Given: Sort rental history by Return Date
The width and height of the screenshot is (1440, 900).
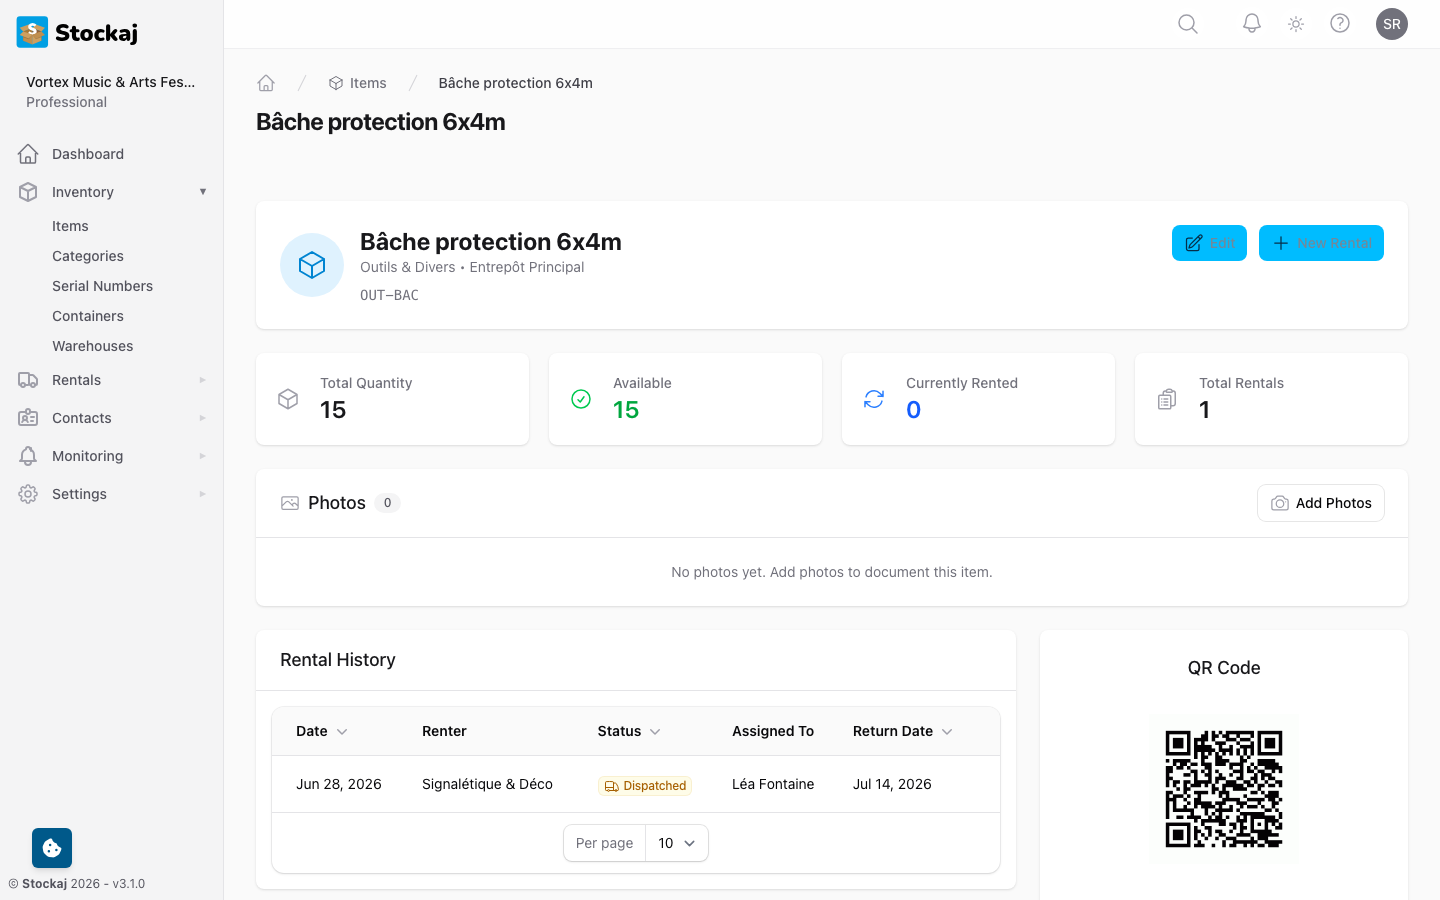Looking at the screenshot, I should (900, 731).
